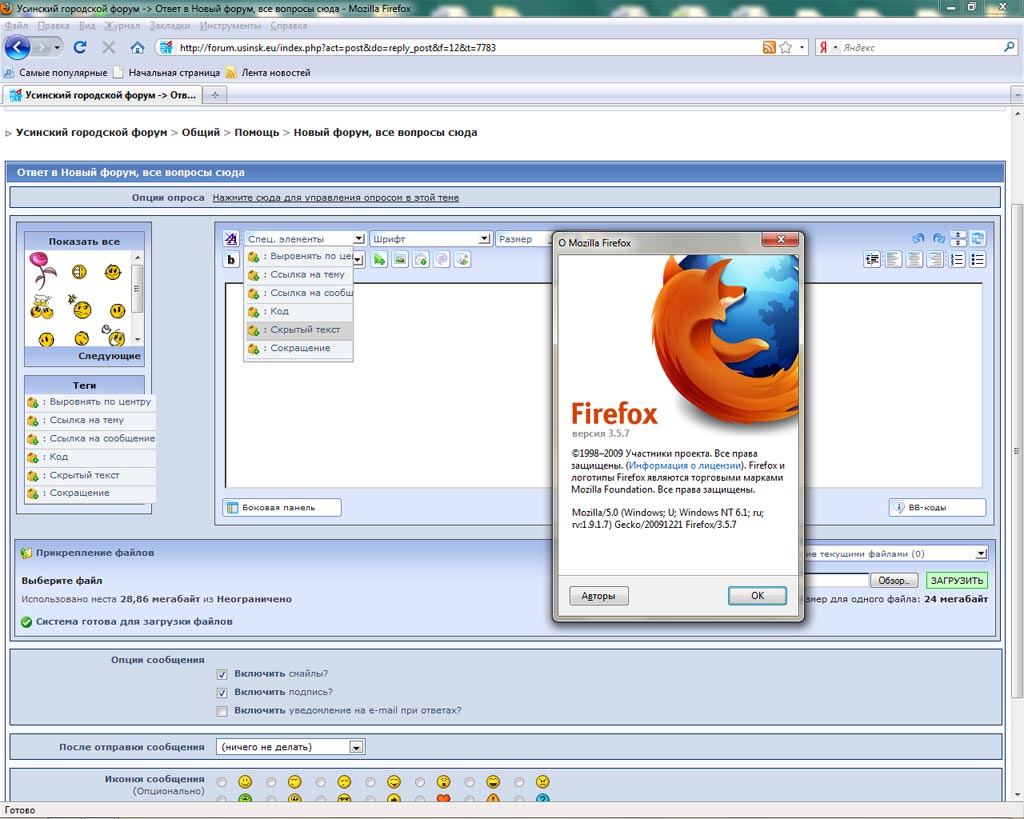Screen dimensions: 1024x819
Task: Click the Firefox reload page icon
Action: (81, 47)
